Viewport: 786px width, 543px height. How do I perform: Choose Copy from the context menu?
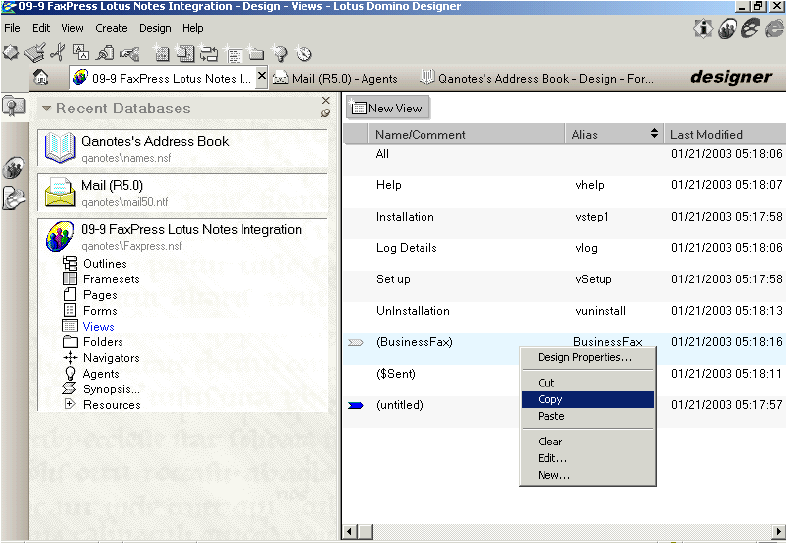click(x=550, y=399)
